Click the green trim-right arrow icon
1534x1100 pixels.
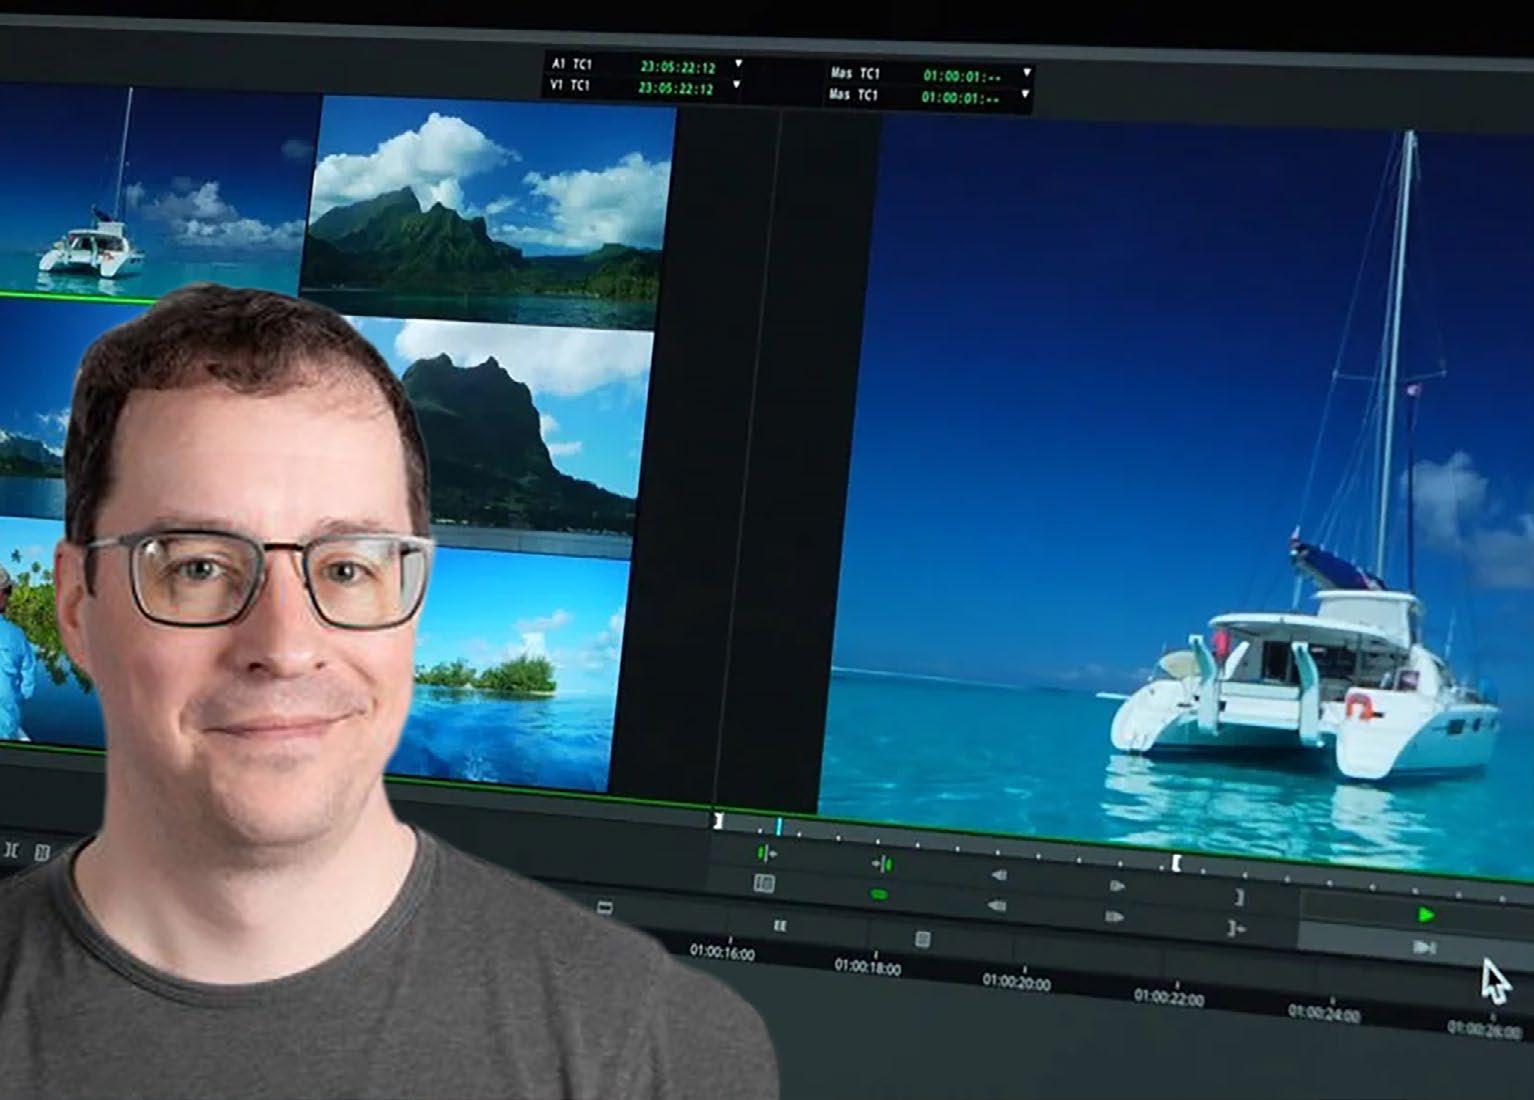point(882,863)
